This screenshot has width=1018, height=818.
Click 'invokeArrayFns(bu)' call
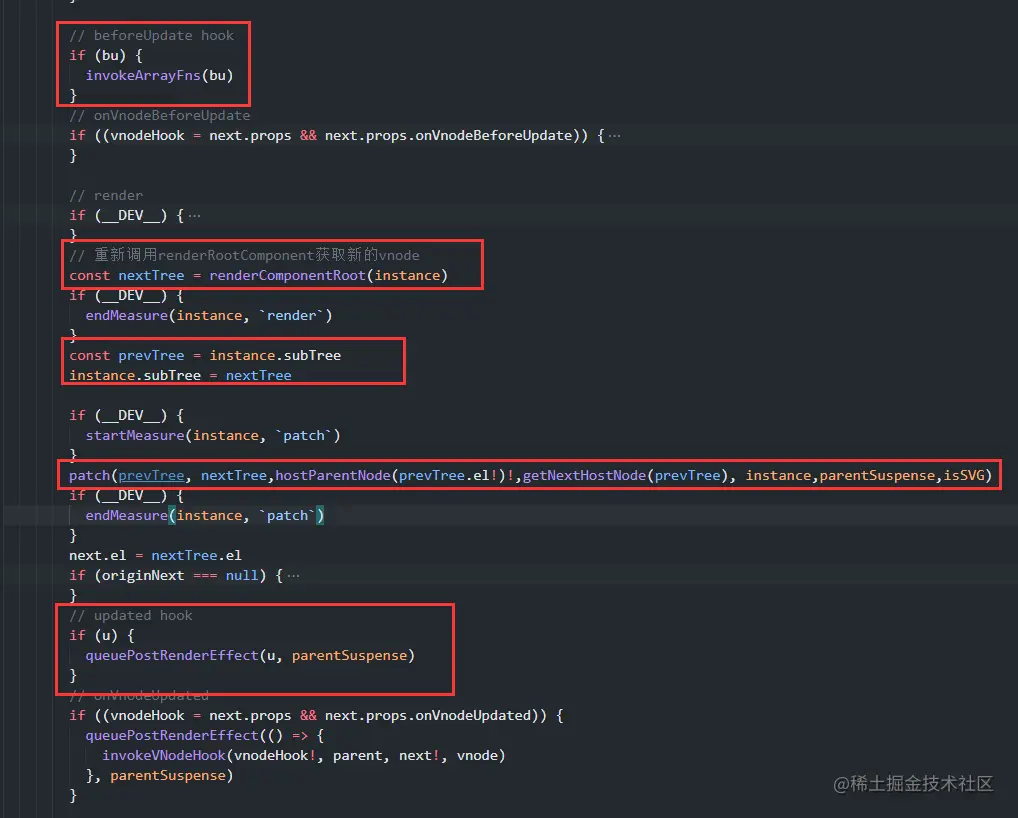159,75
